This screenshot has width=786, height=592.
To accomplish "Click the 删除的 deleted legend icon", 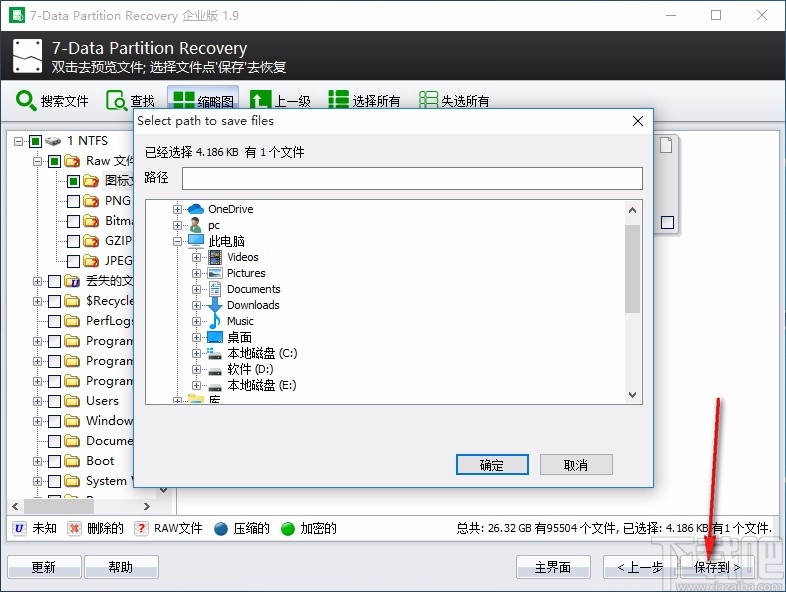I will click(74, 528).
